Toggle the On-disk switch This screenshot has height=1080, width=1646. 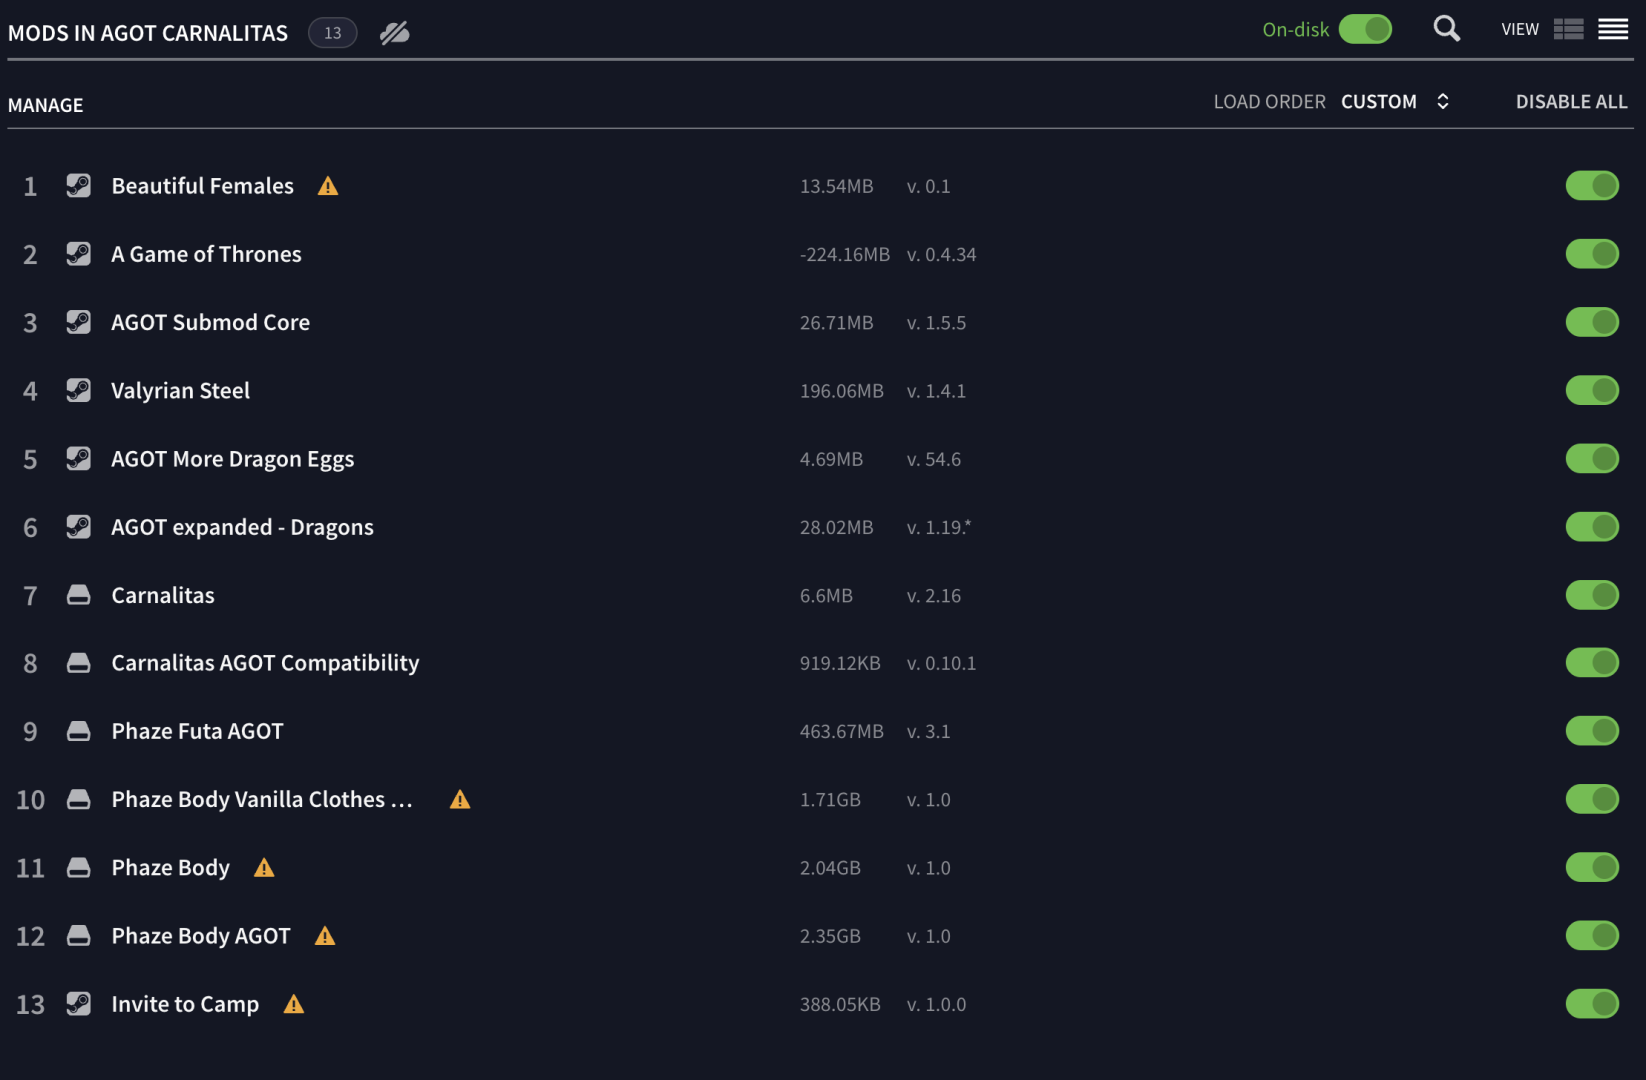(1365, 29)
